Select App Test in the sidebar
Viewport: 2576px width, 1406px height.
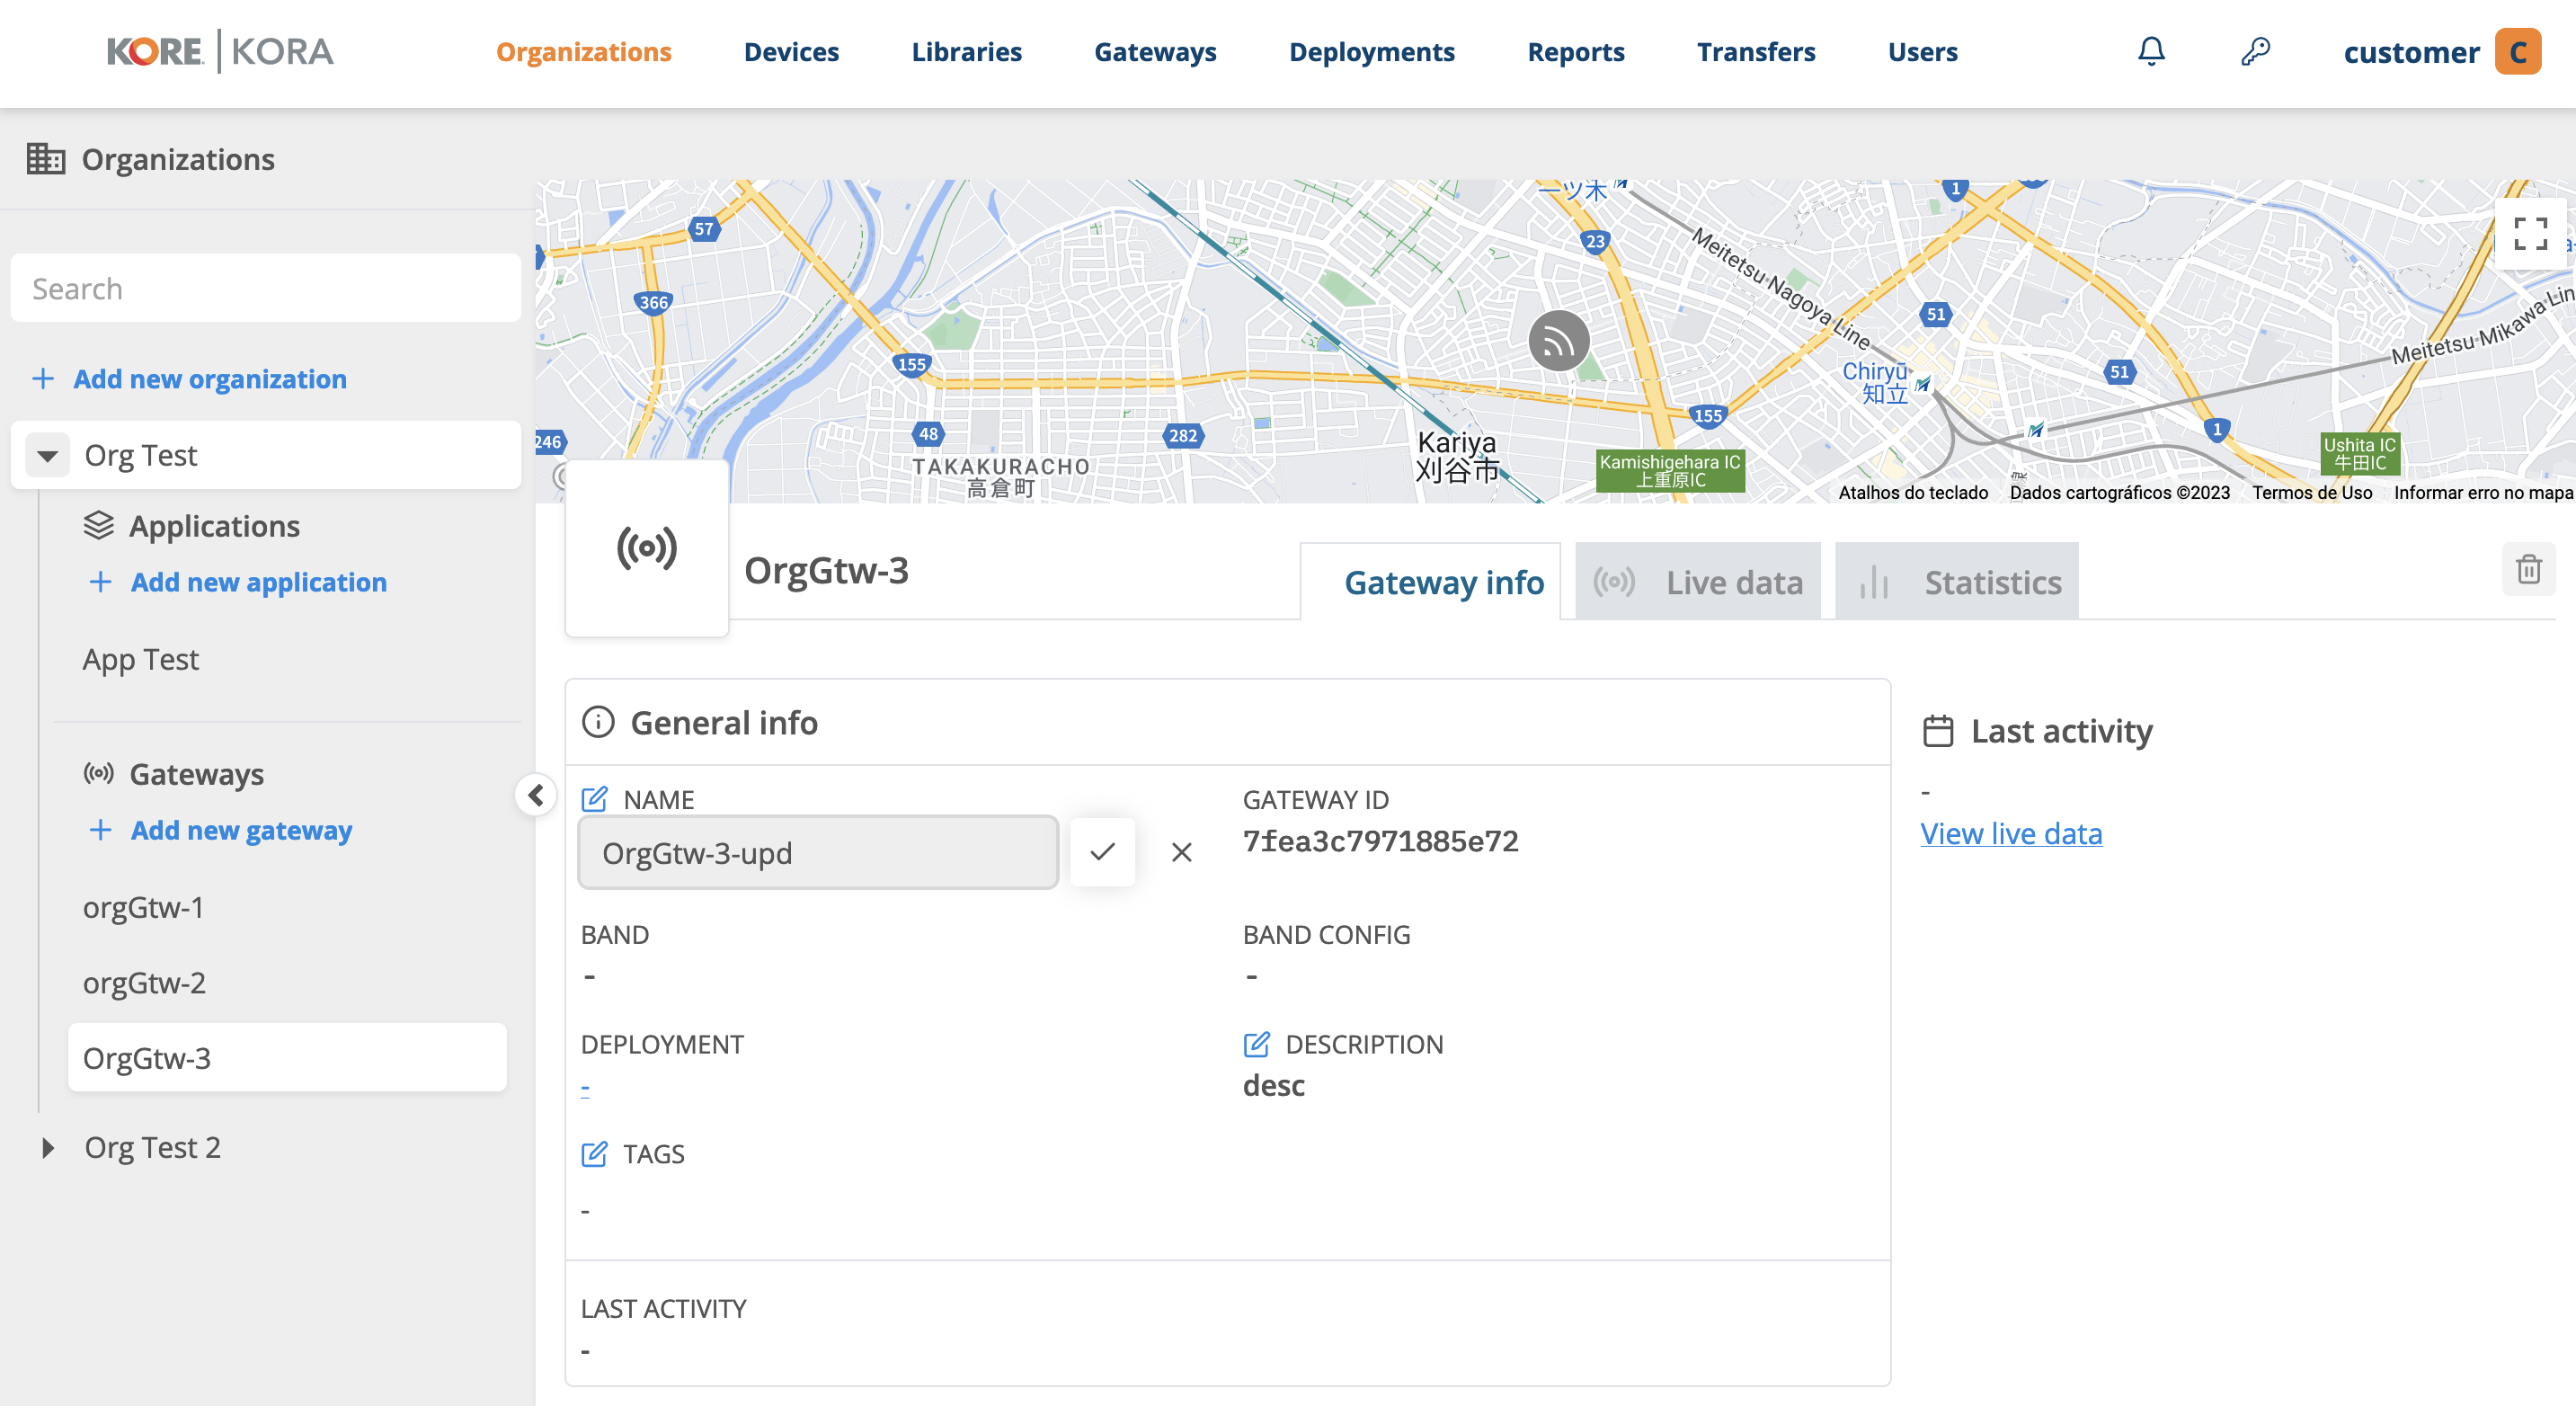coord(141,659)
